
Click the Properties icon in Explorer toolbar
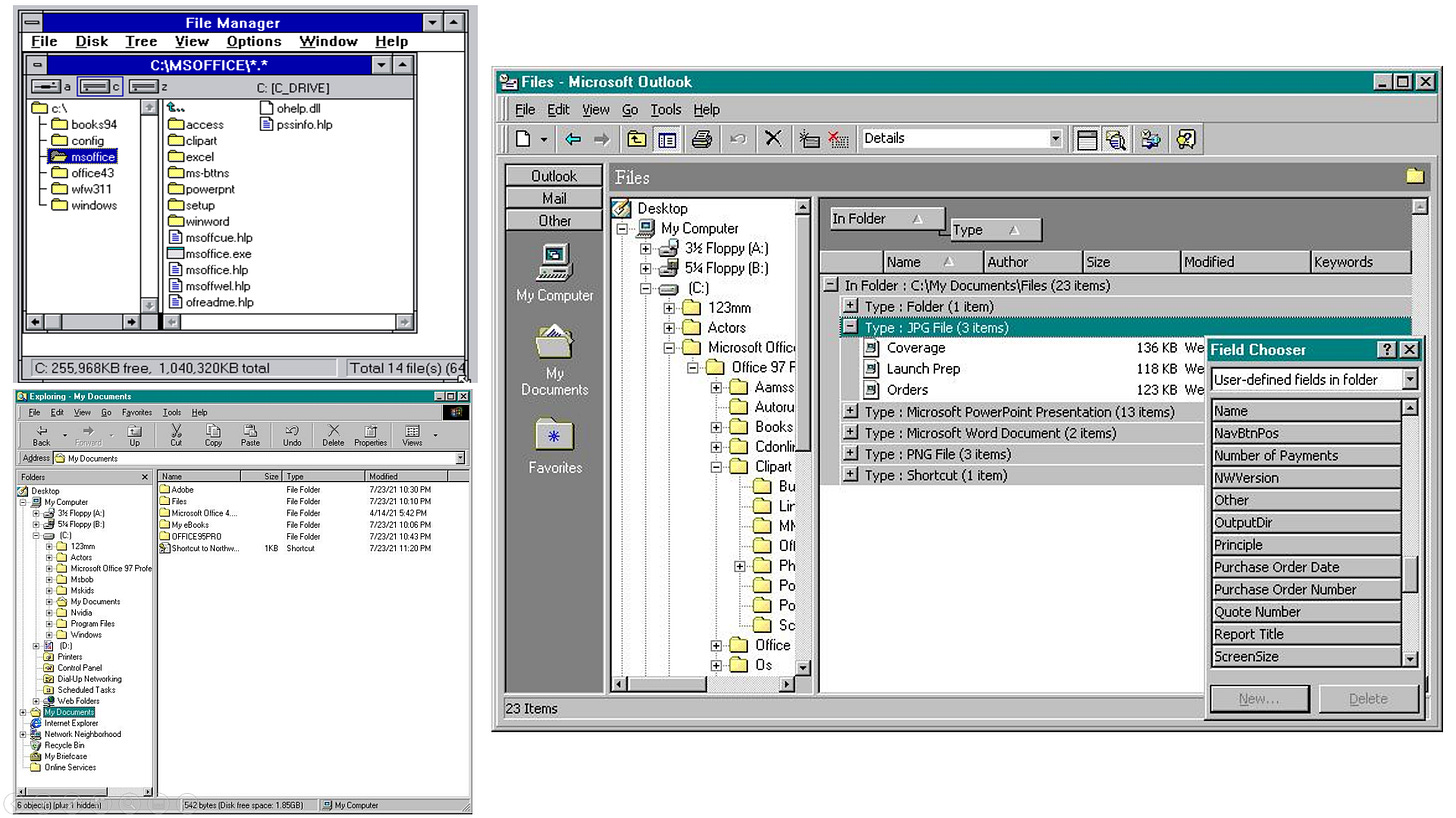pos(370,431)
